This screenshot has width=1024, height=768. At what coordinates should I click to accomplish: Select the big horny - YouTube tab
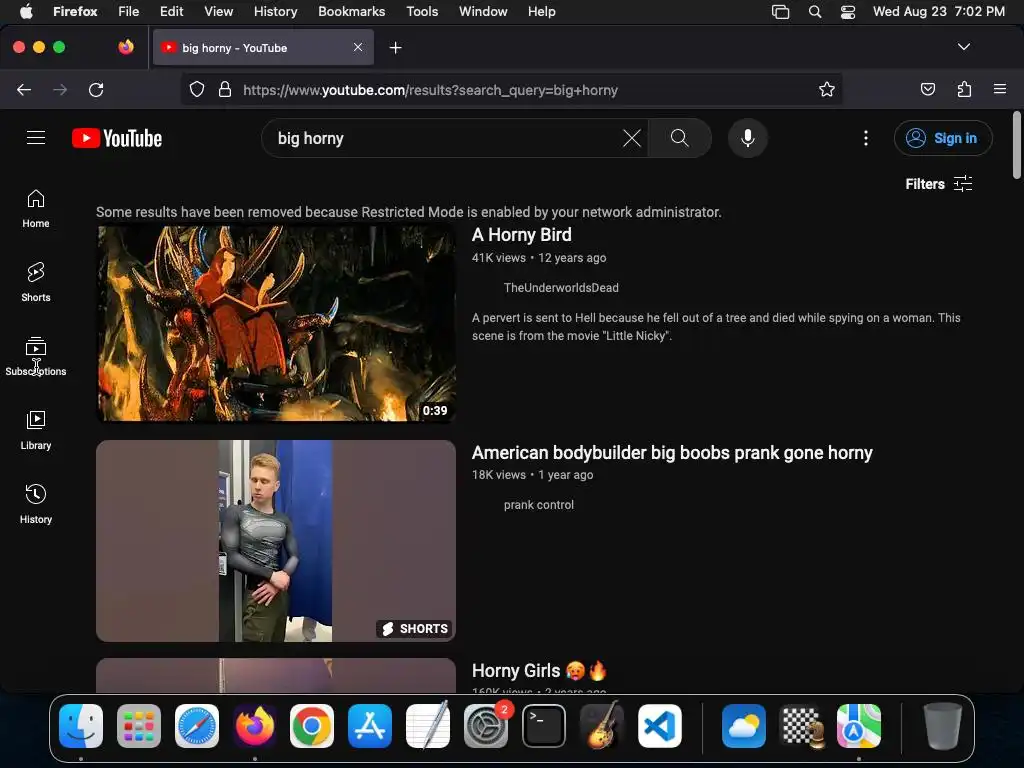coord(263,48)
